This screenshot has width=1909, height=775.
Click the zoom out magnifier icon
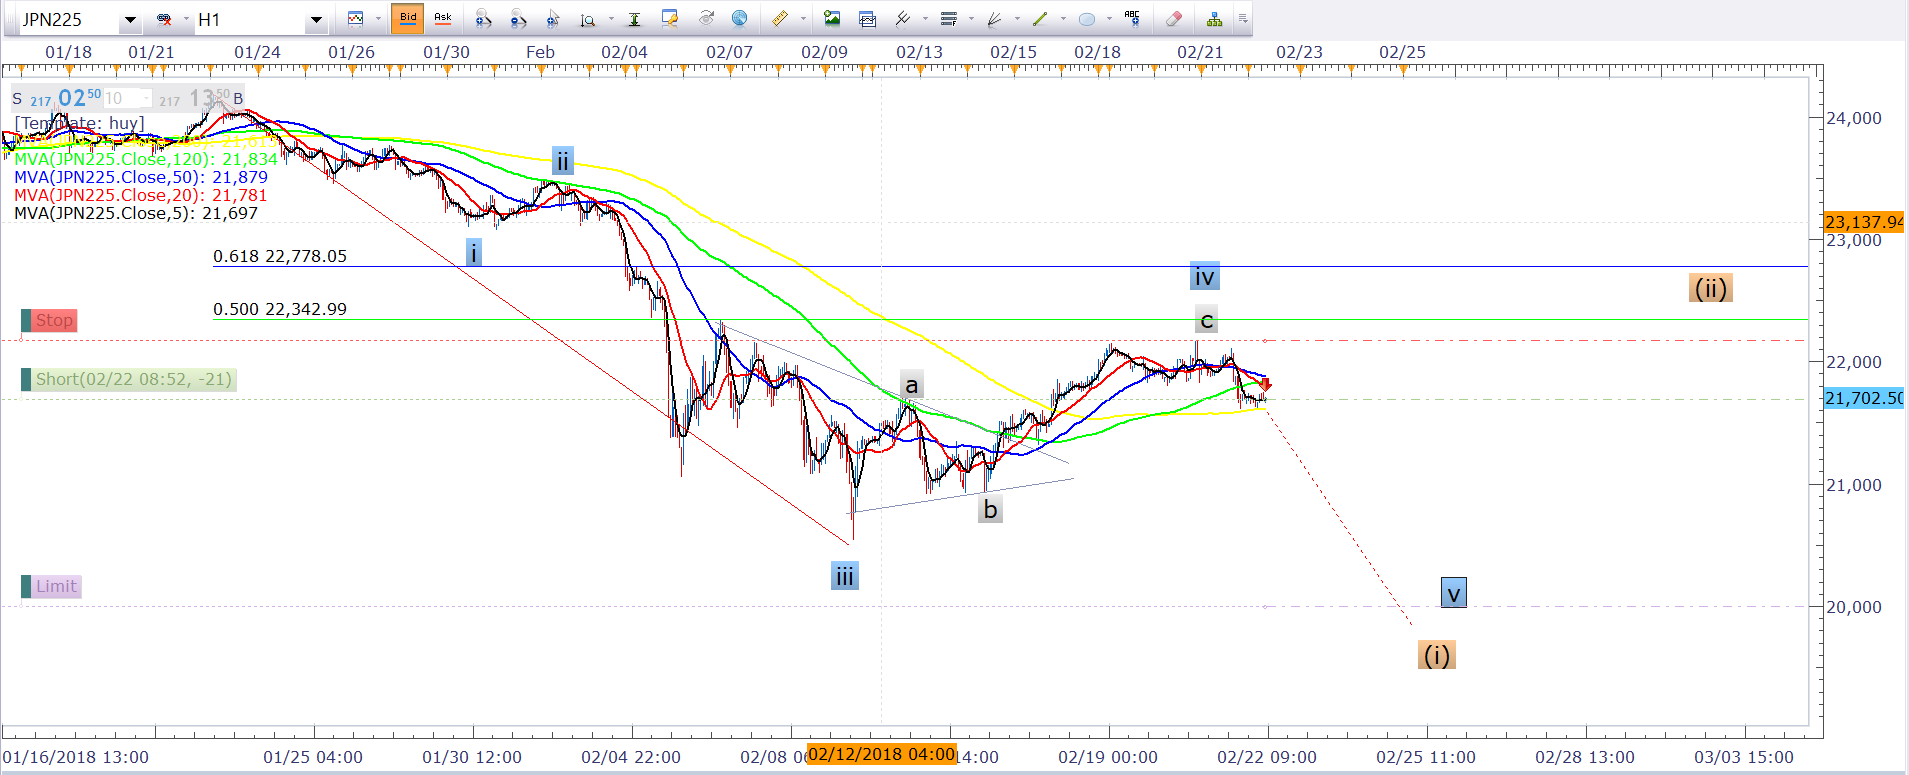pos(518,18)
